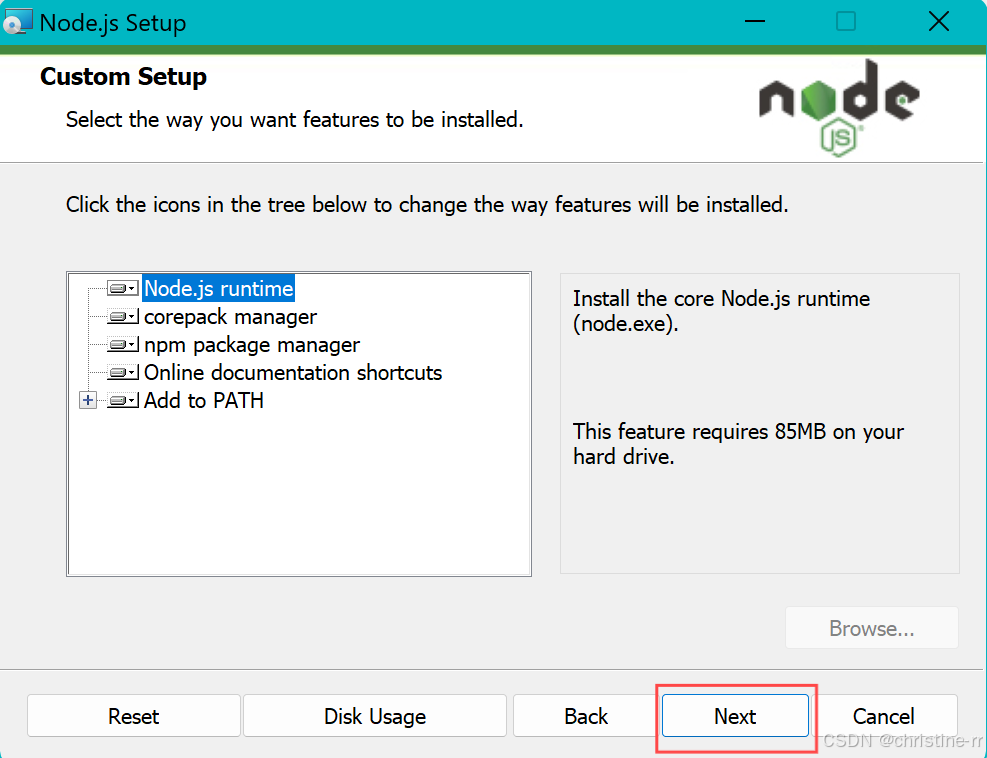Click the 'Custom Setup' heading

[x=123, y=77]
